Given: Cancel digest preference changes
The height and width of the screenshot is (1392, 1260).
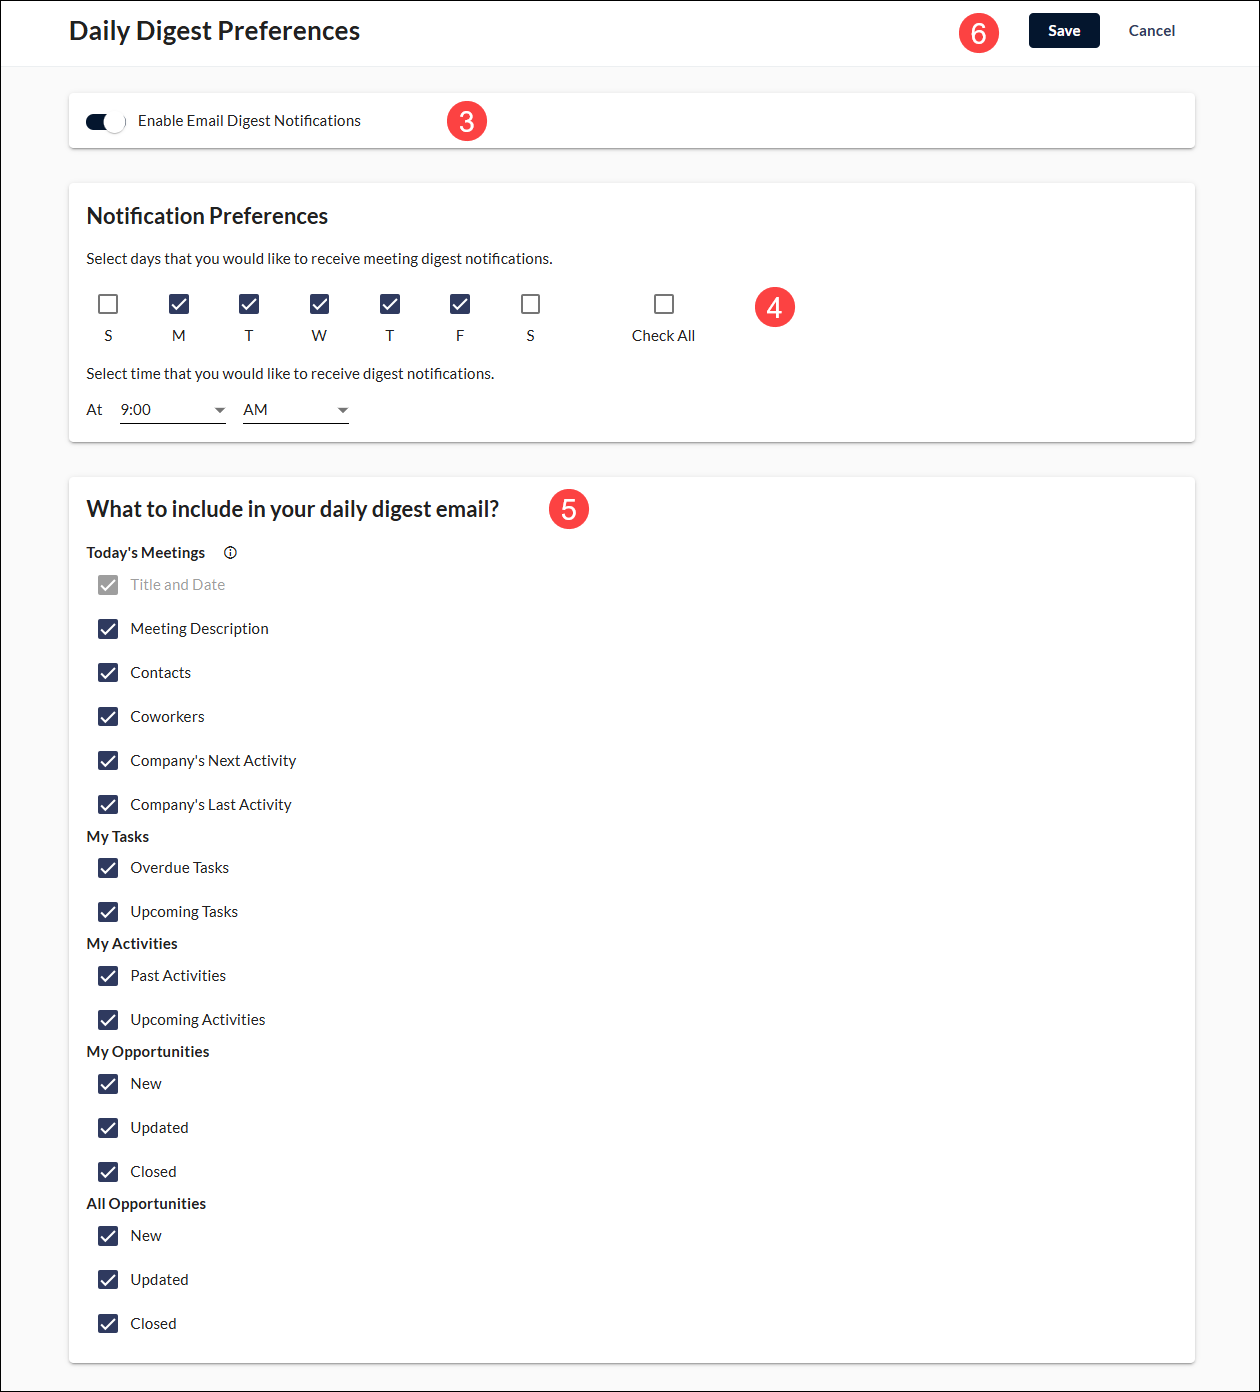Looking at the screenshot, I should coord(1152,31).
